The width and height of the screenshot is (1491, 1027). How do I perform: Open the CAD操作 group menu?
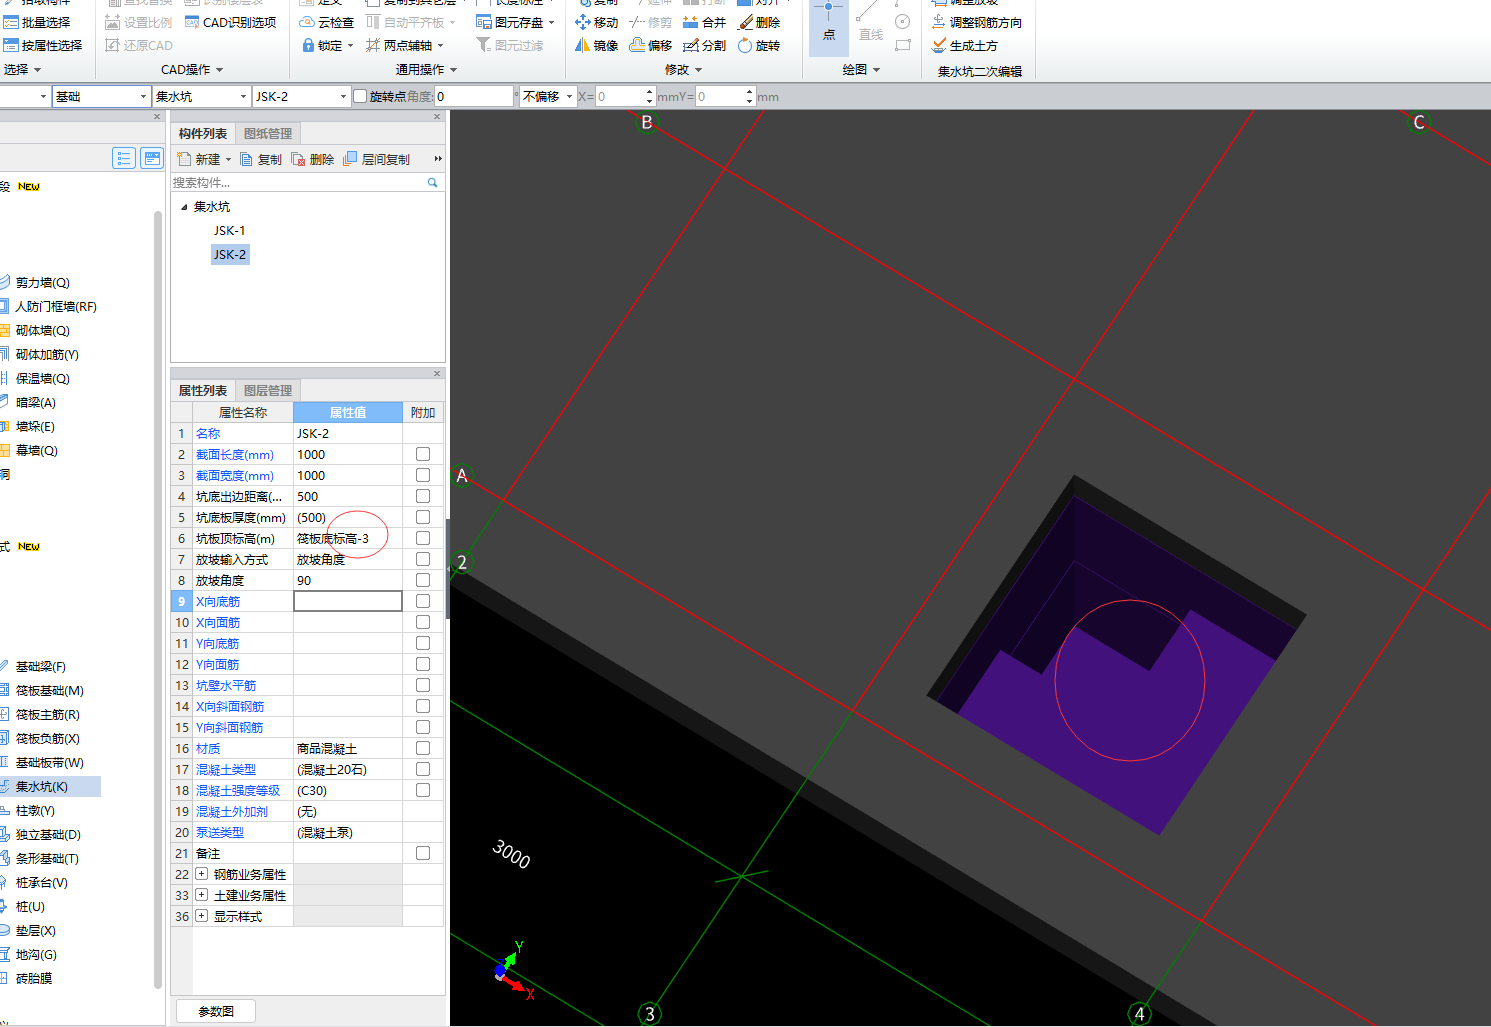click(192, 69)
